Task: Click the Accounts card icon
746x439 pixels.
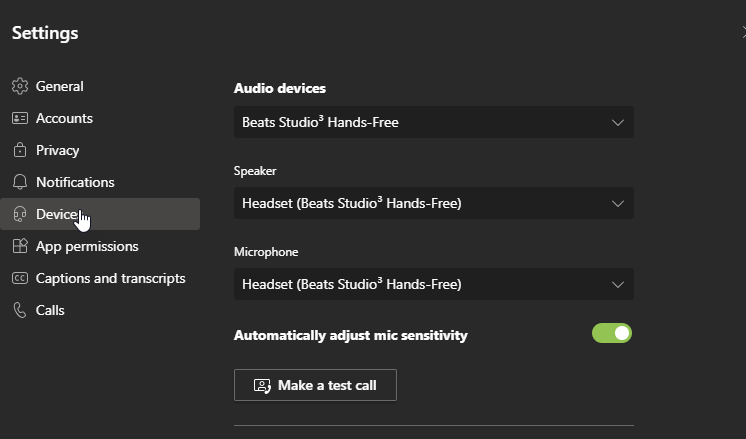Action: pyautogui.click(x=20, y=119)
